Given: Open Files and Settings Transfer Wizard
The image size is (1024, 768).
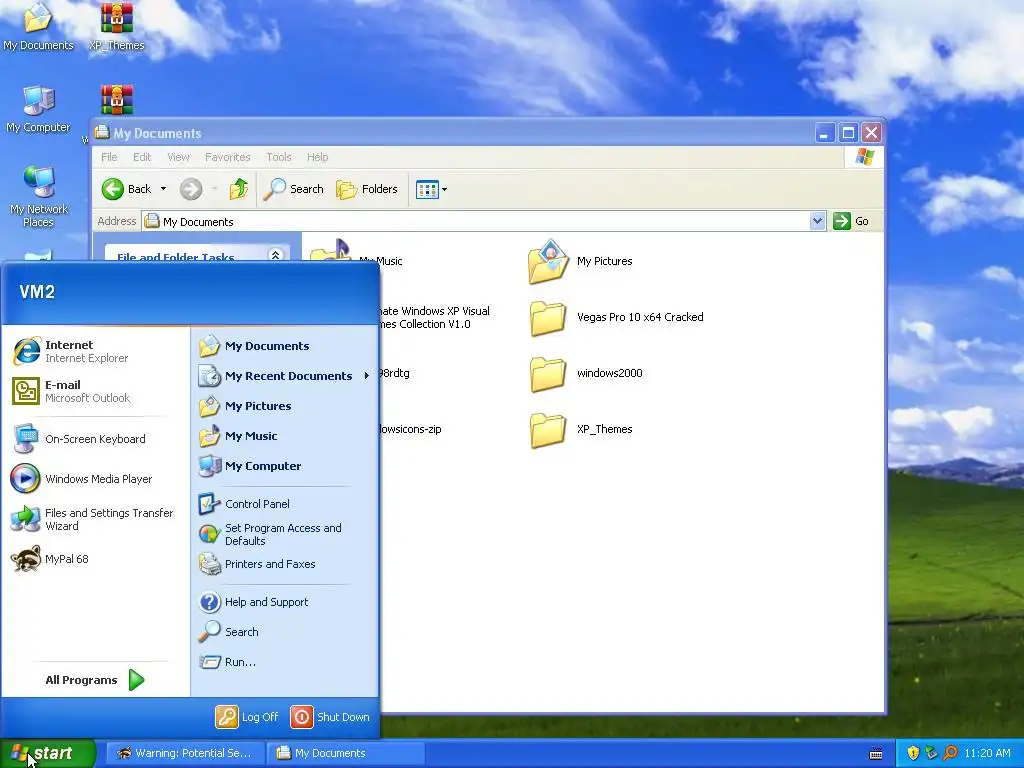Looking at the screenshot, I should tap(91, 519).
